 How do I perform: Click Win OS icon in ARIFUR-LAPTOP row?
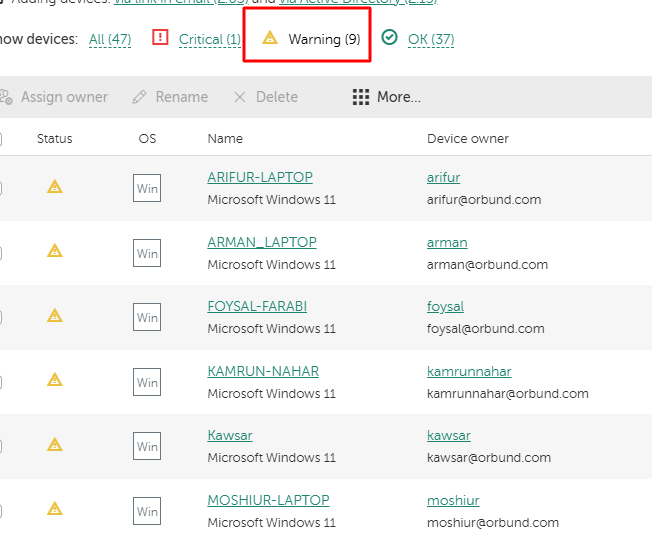pyautogui.click(x=147, y=188)
